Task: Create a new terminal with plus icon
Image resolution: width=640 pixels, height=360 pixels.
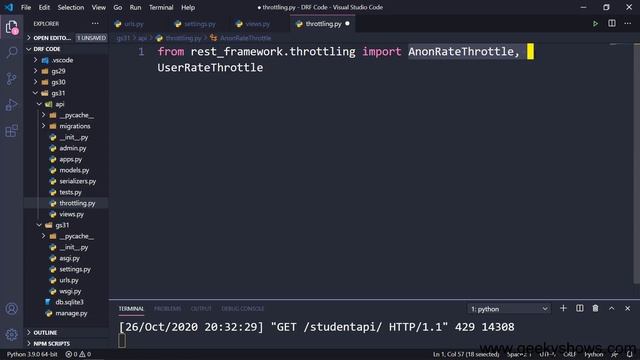Action: point(563,309)
